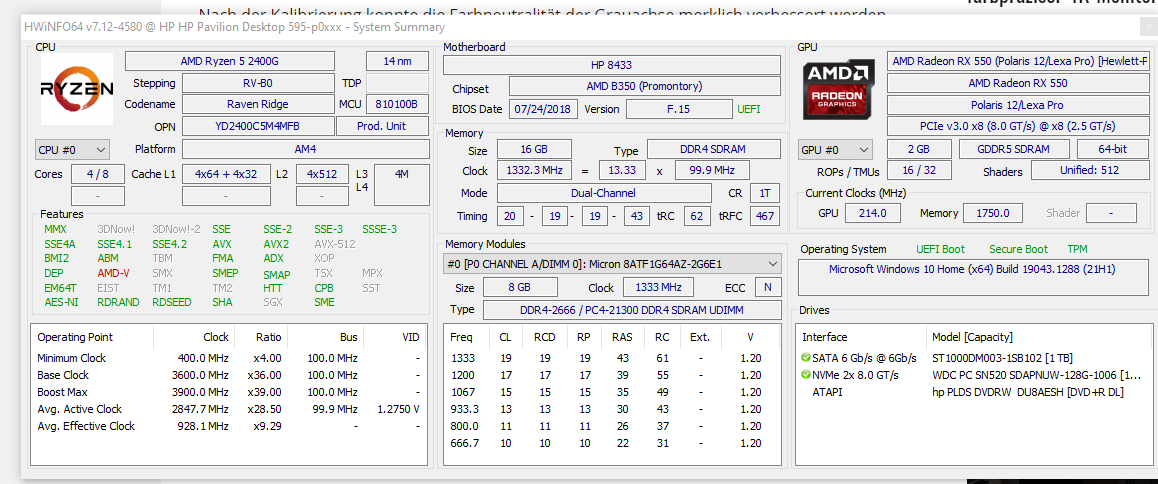The width and height of the screenshot is (1158, 484).
Task: Click the memory clock 1332.3 MHz field
Action: 534,171
